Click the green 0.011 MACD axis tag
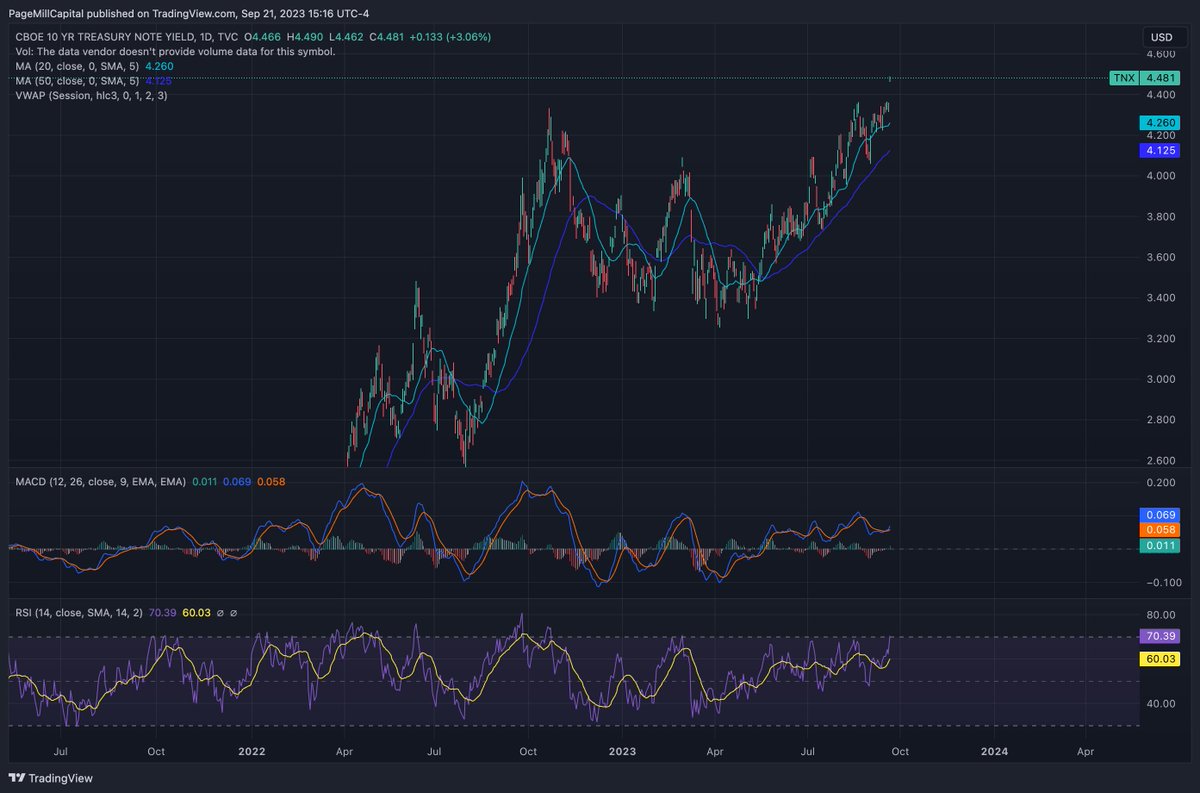Image resolution: width=1200 pixels, height=793 pixels. (x=1160, y=545)
